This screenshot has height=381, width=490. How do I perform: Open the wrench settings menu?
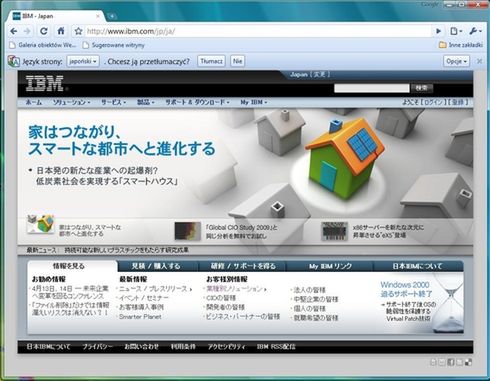point(475,31)
